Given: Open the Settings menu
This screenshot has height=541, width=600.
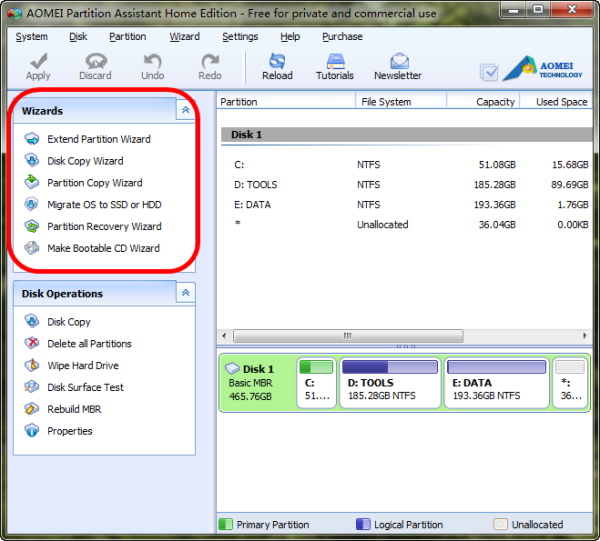Looking at the screenshot, I should [240, 37].
